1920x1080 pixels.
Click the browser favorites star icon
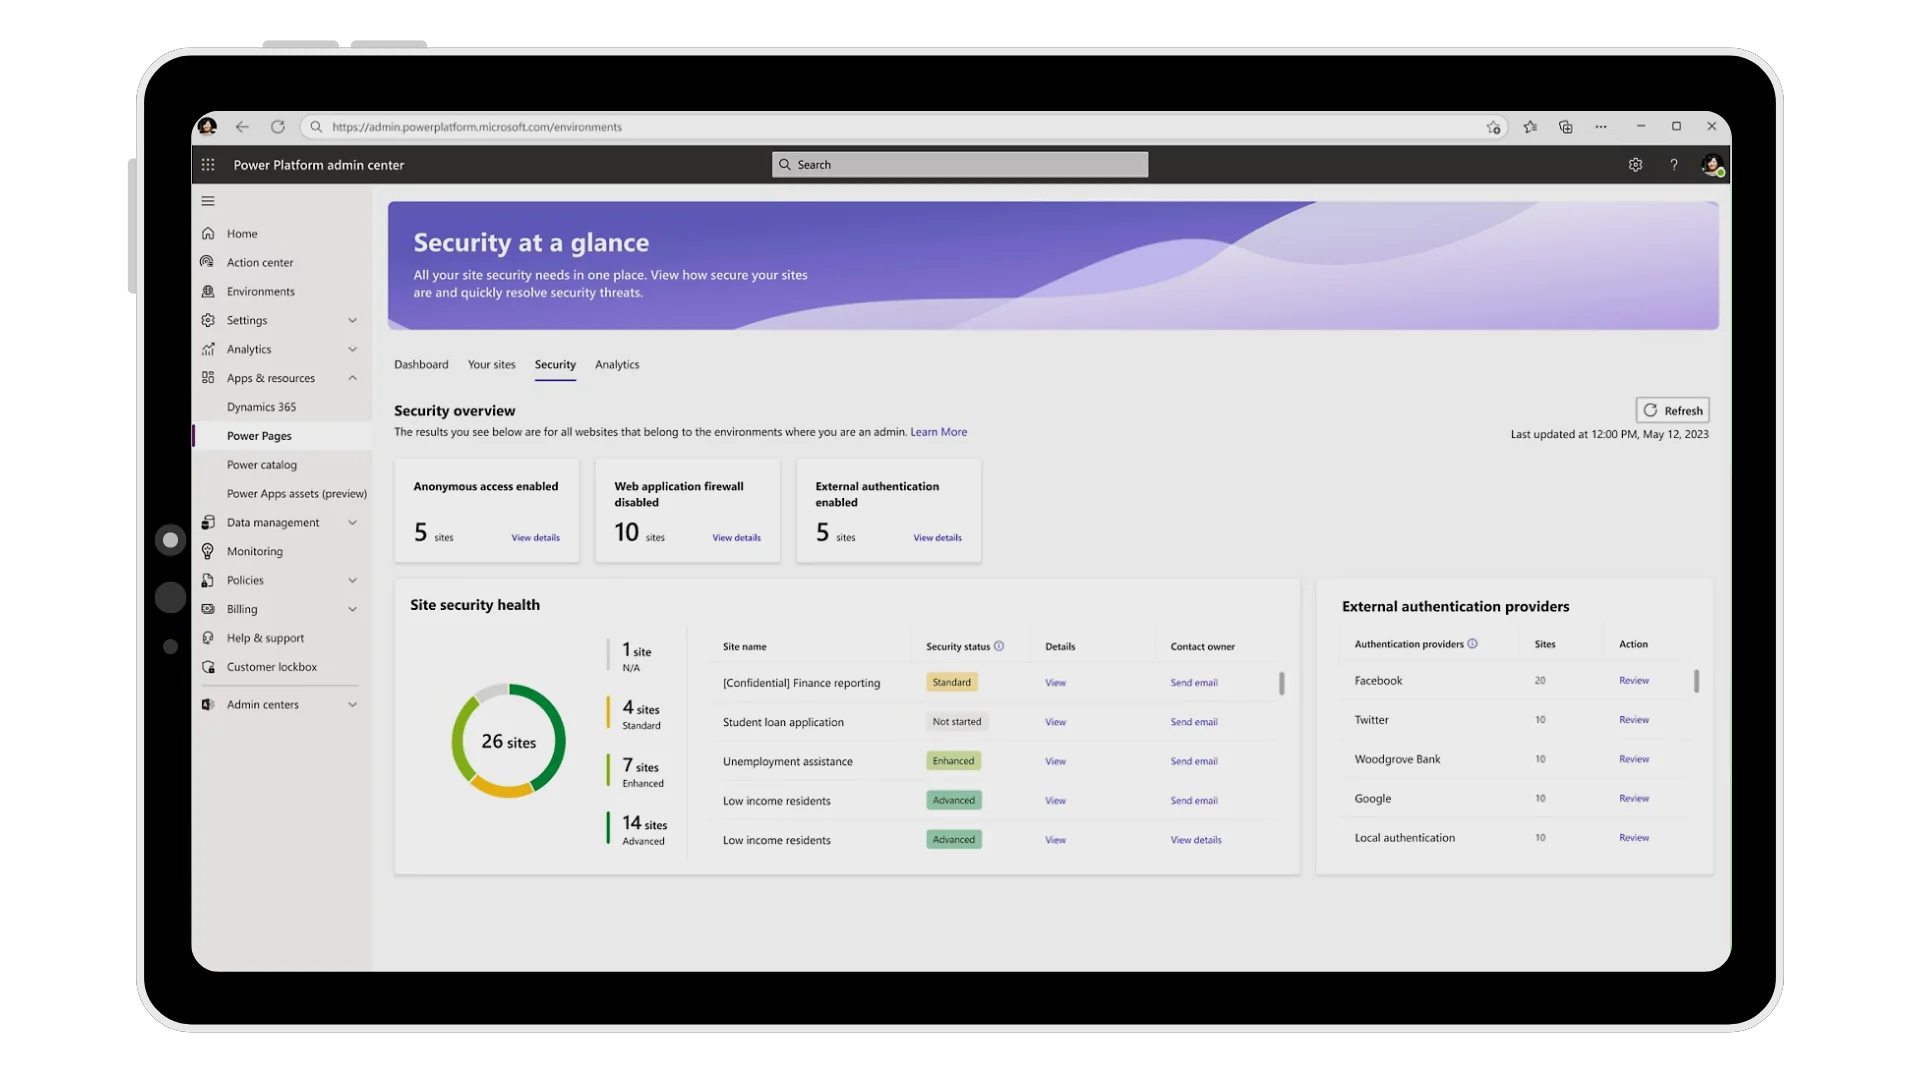pyautogui.click(x=1530, y=127)
